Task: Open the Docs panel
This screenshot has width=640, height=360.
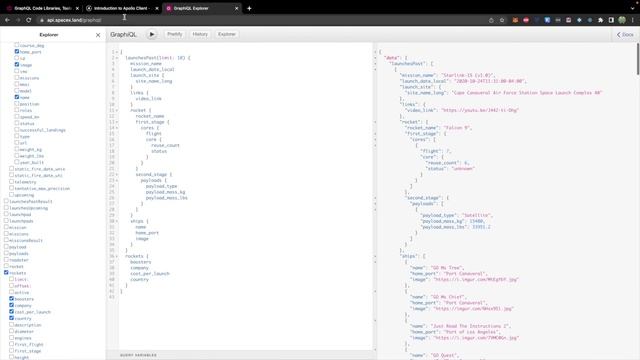Action: tap(625, 35)
